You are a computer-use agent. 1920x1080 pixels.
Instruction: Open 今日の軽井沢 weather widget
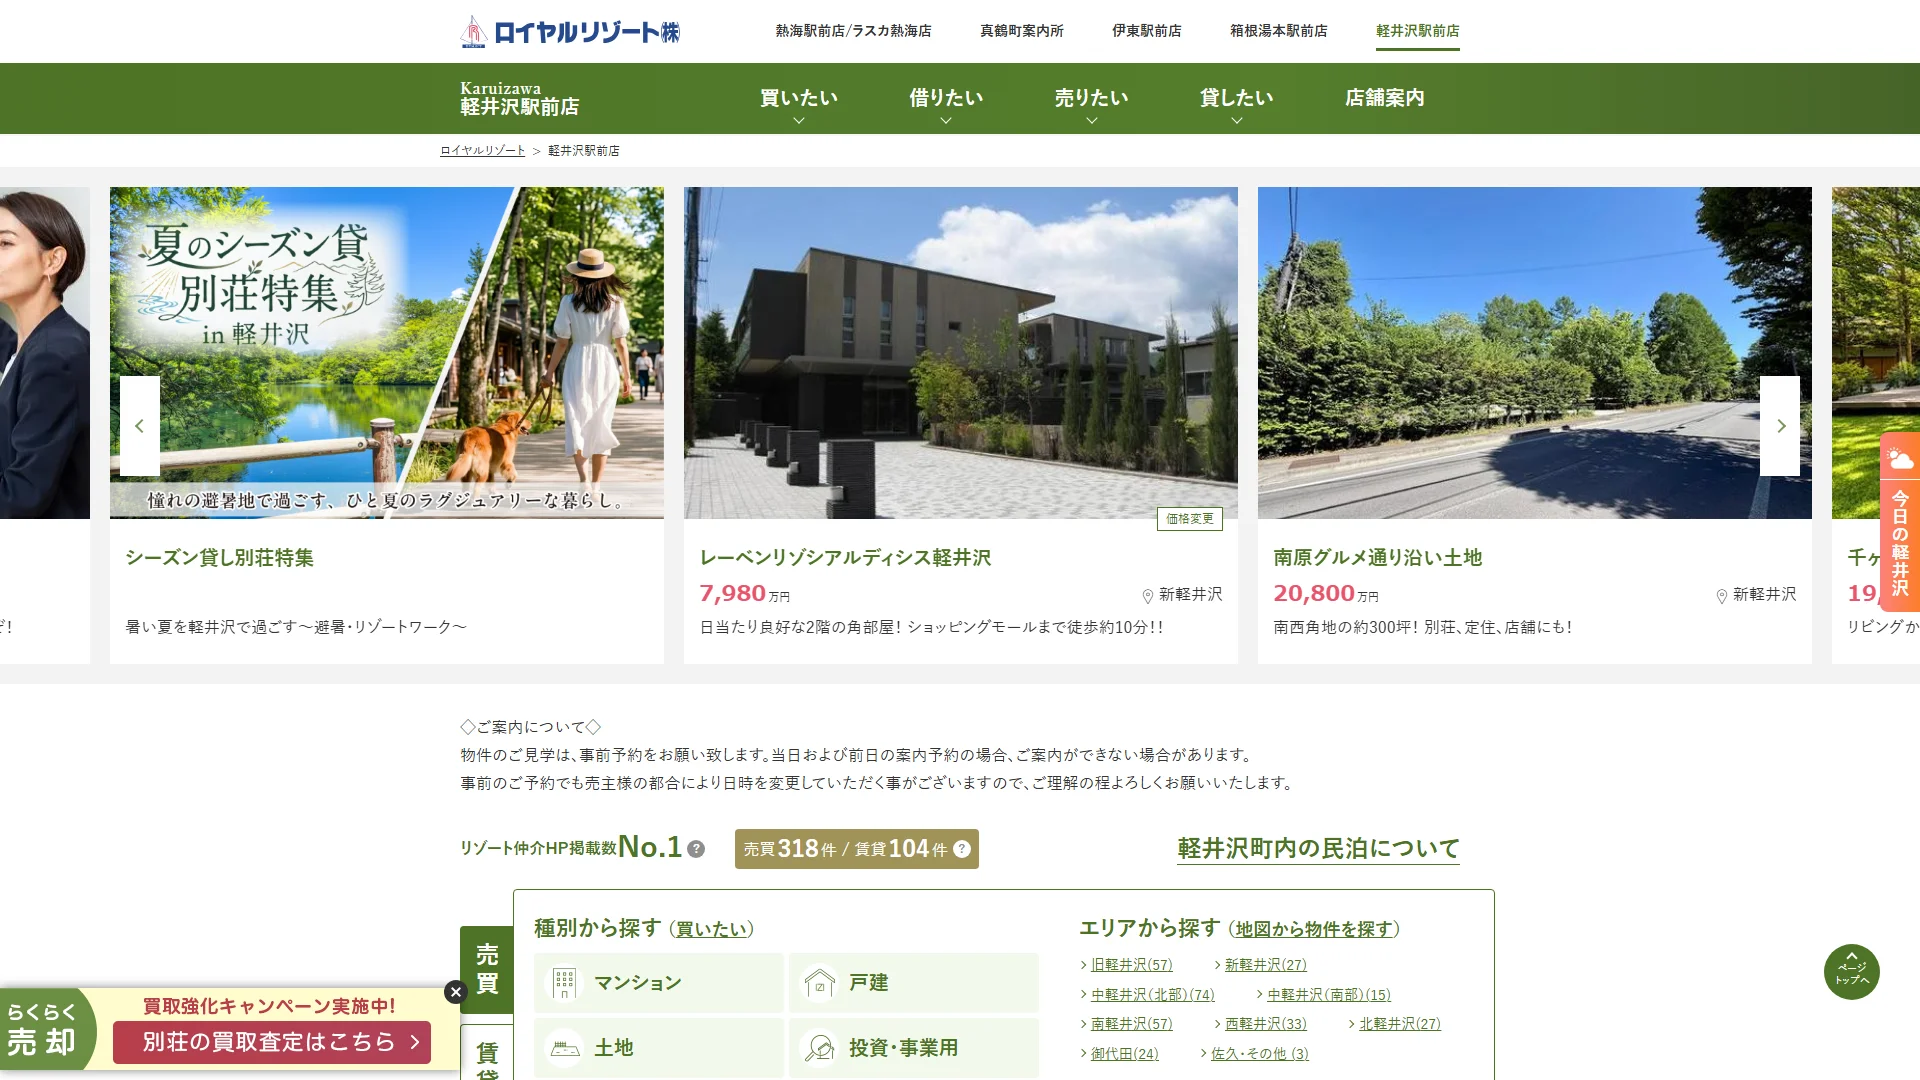(x=1900, y=522)
